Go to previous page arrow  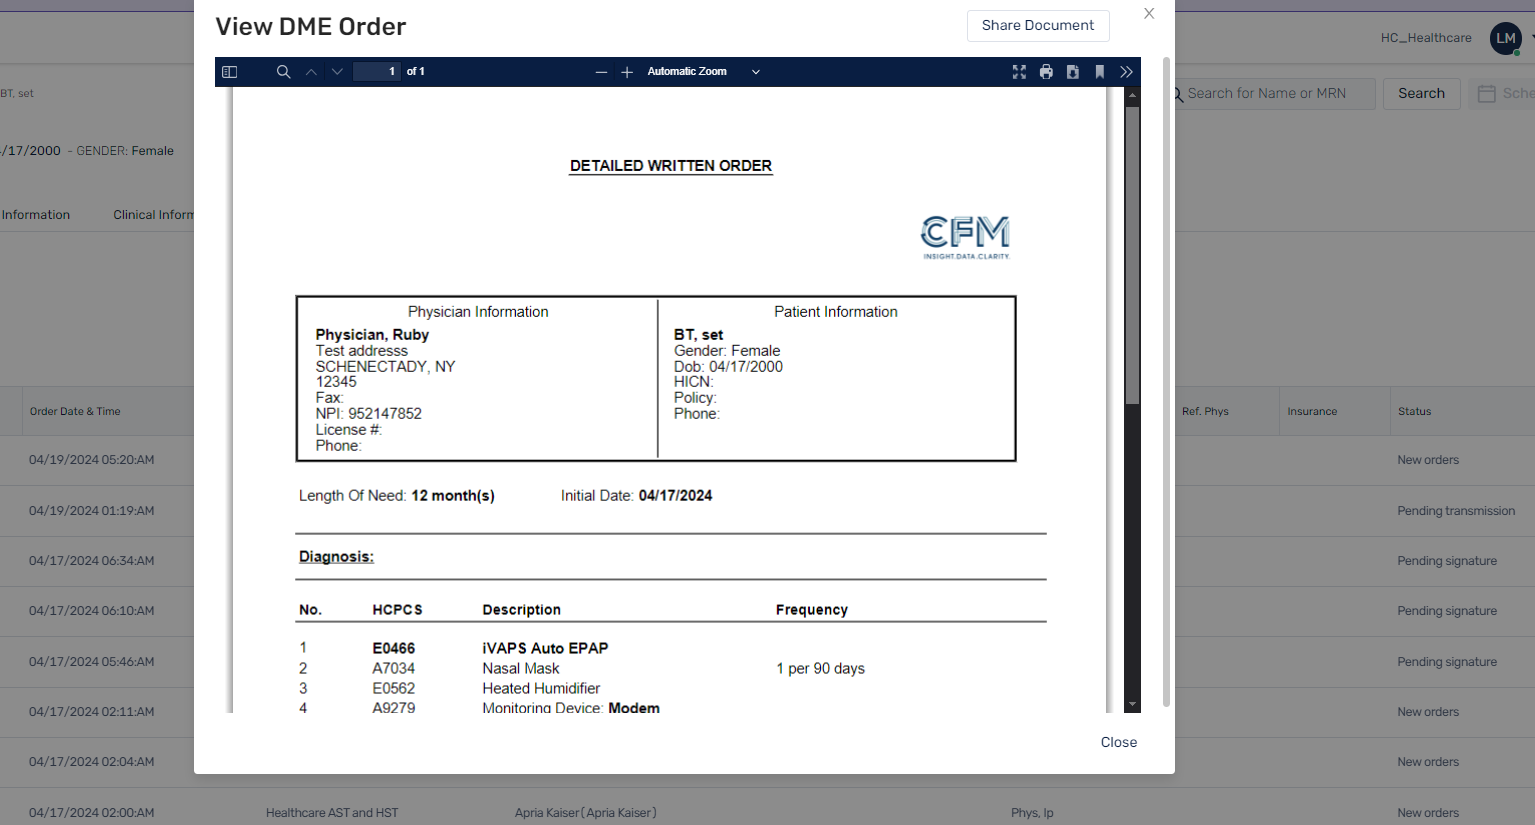[x=311, y=72]
